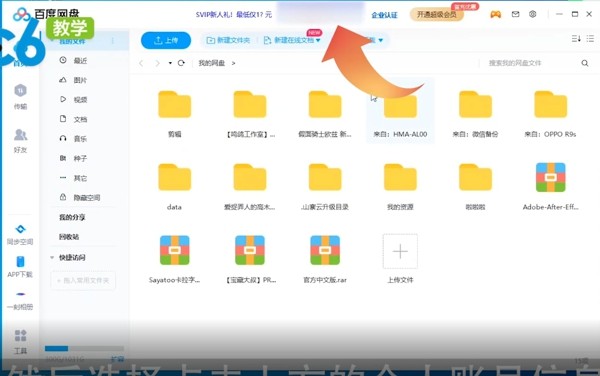Open the toolbar dropdown right of 新建在线文档
This screenshot has width=600, height=376.
point(380,40)
